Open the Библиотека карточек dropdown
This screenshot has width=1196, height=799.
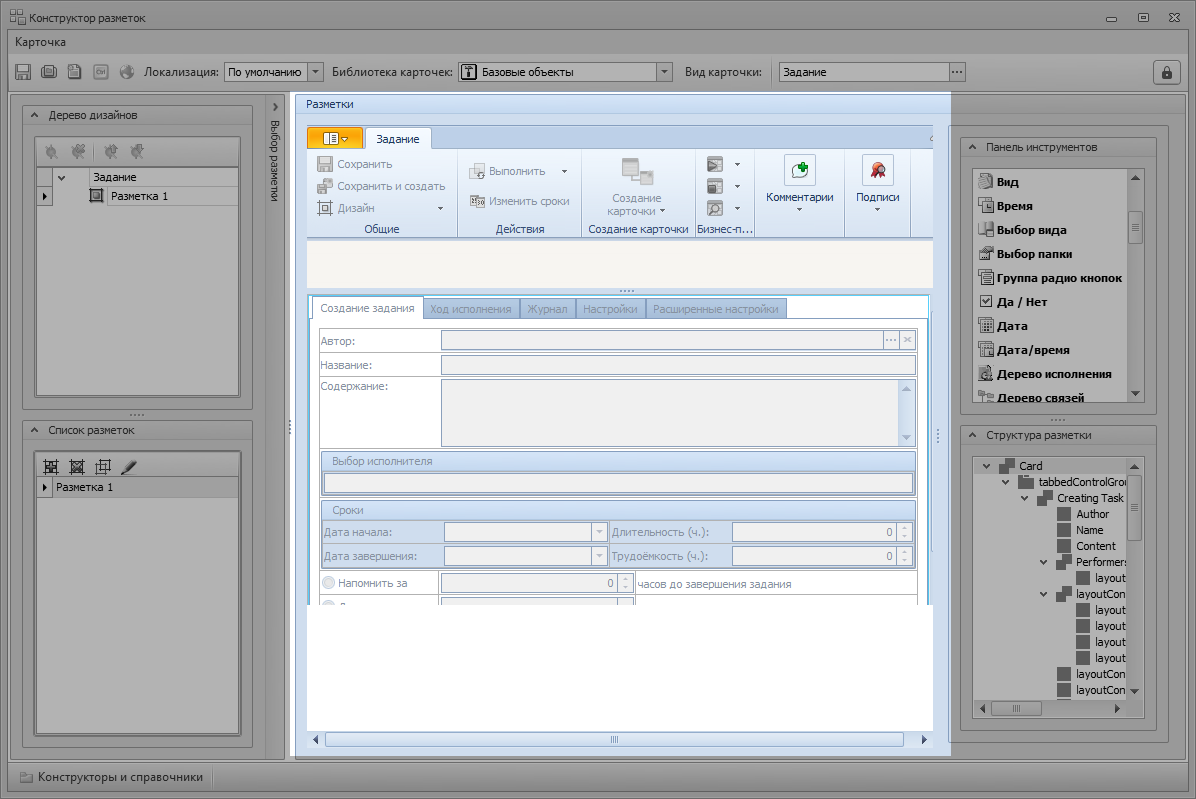664,72
